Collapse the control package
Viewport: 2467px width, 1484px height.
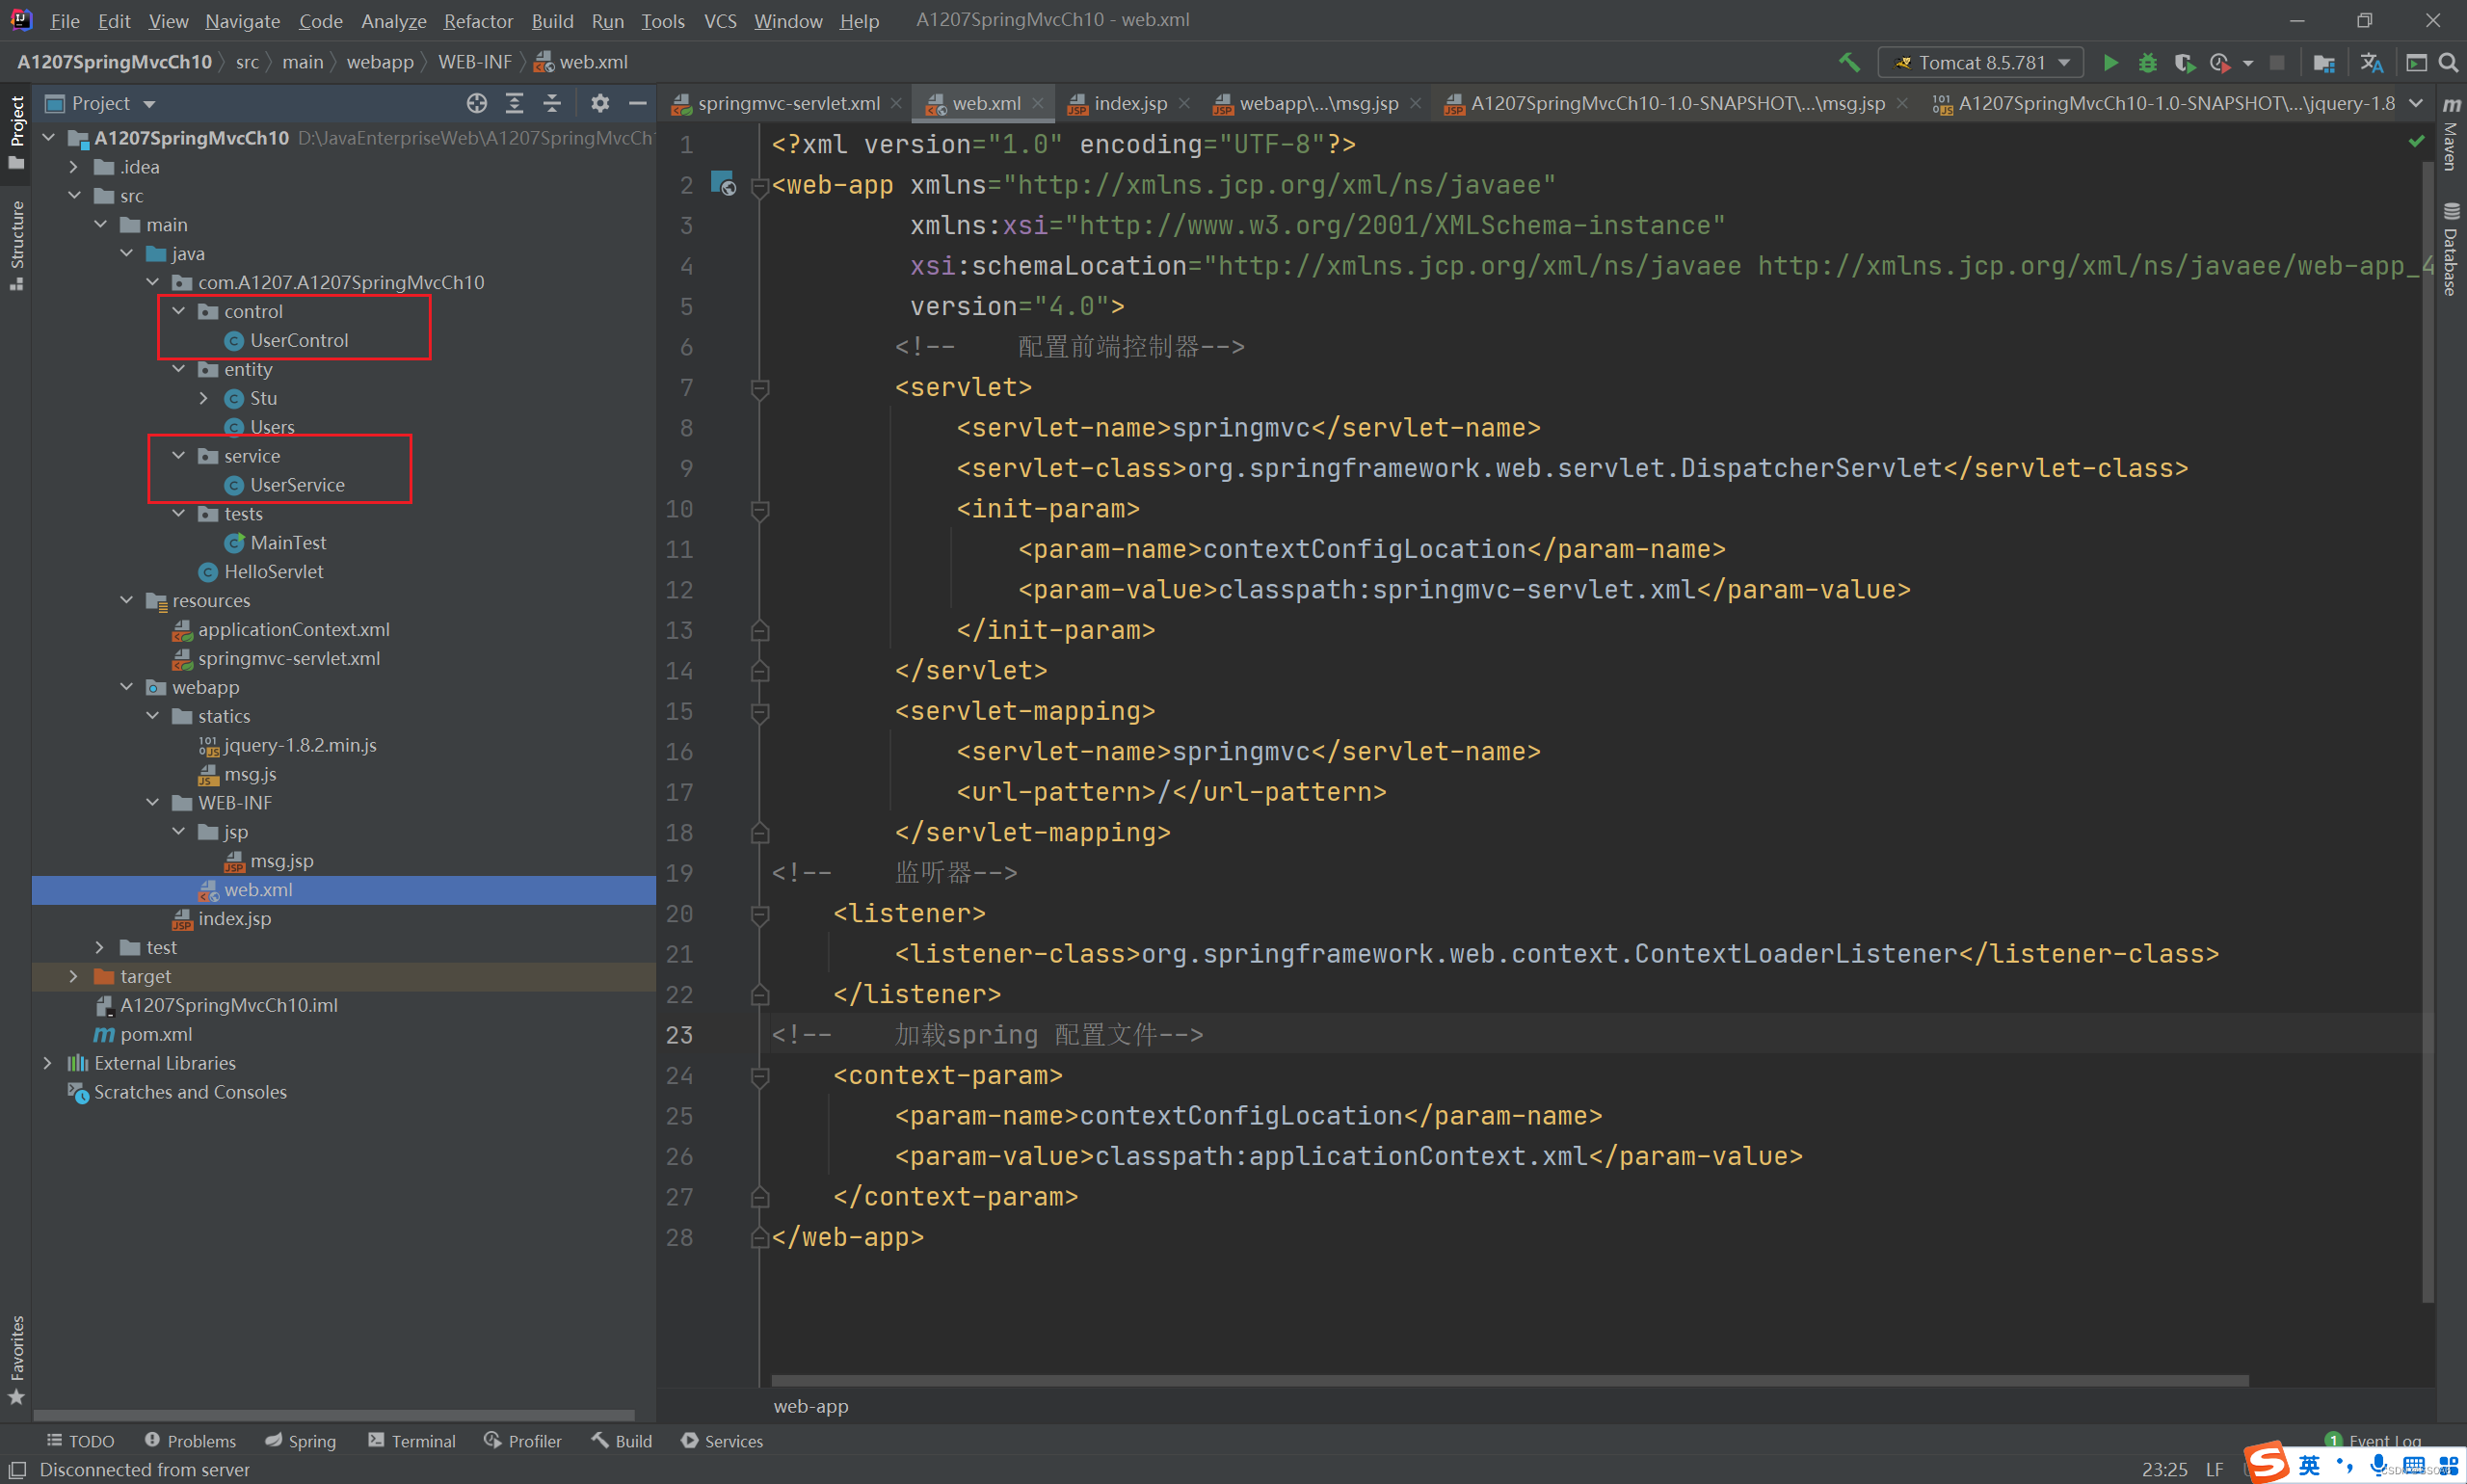point(179,311)
